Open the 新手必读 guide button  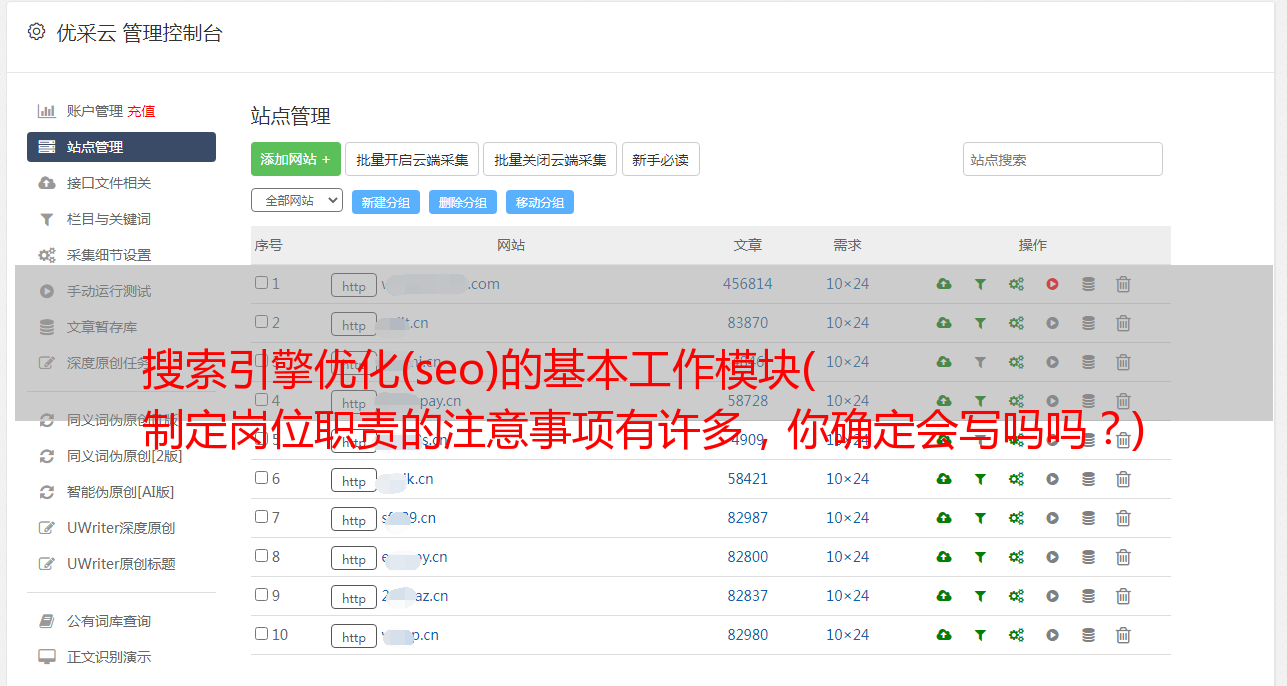(661, 159)
